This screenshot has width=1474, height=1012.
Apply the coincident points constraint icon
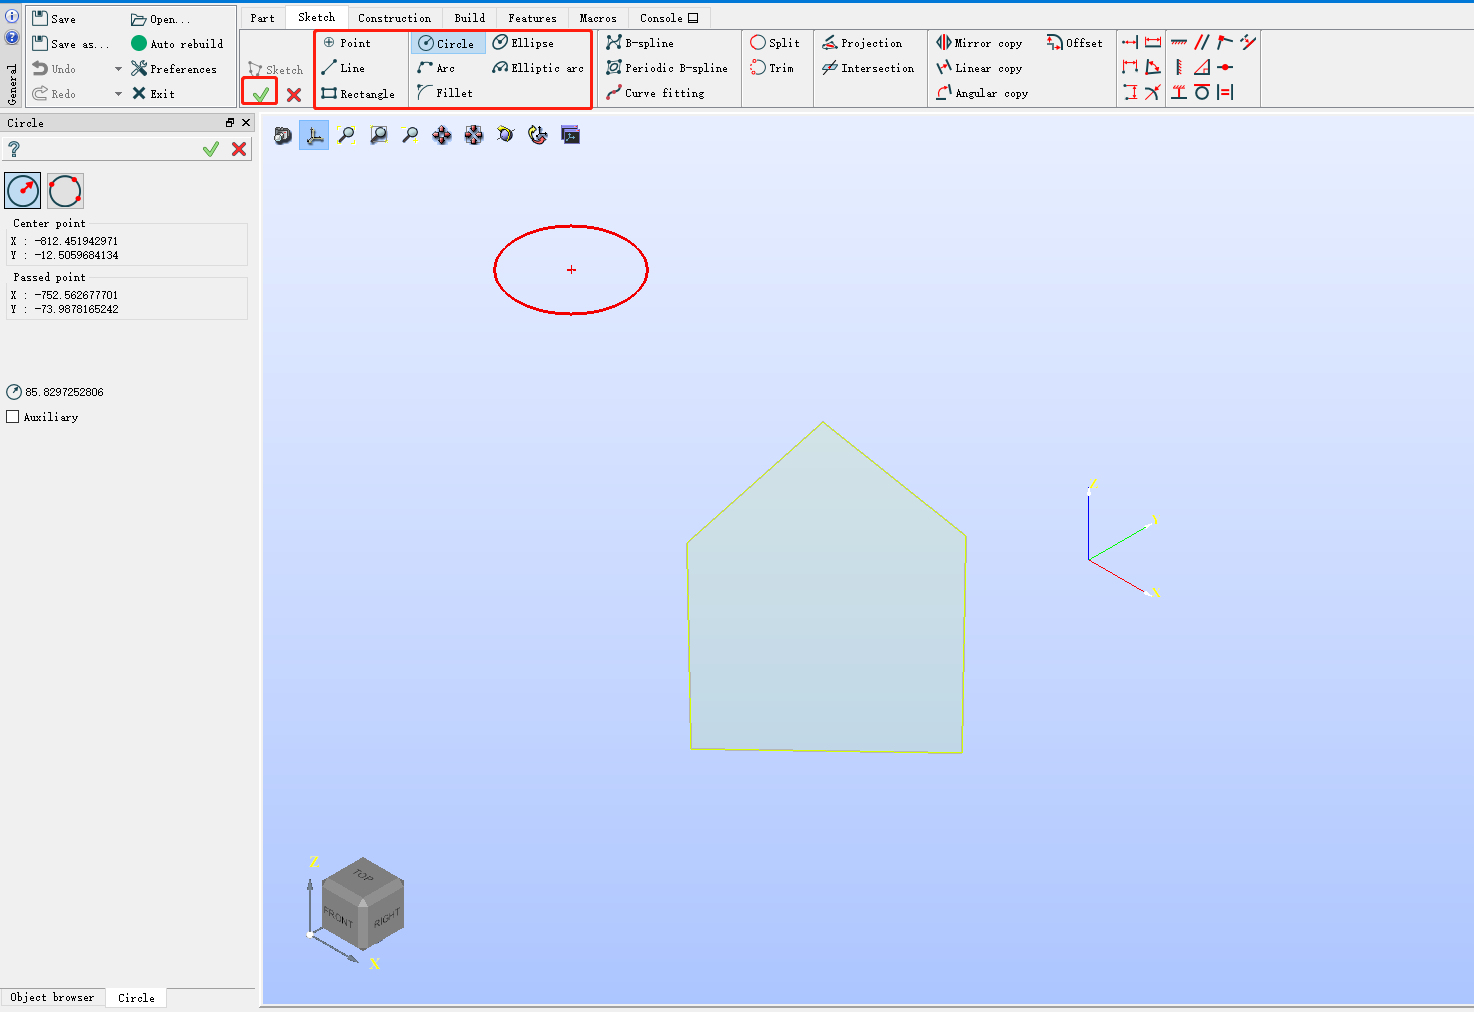[x=1225, y=42]
